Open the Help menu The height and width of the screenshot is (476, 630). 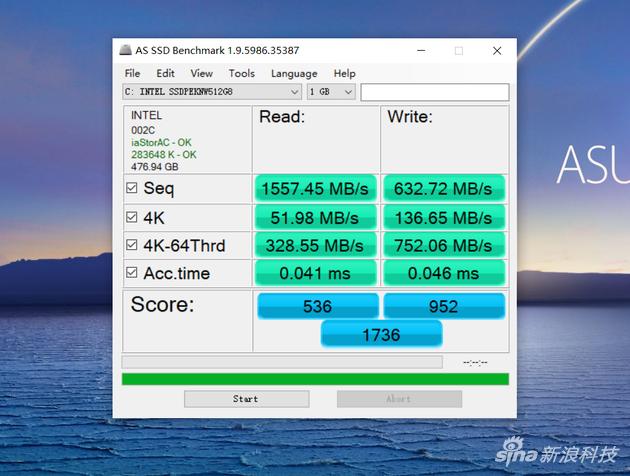click(x=344, y=74)
